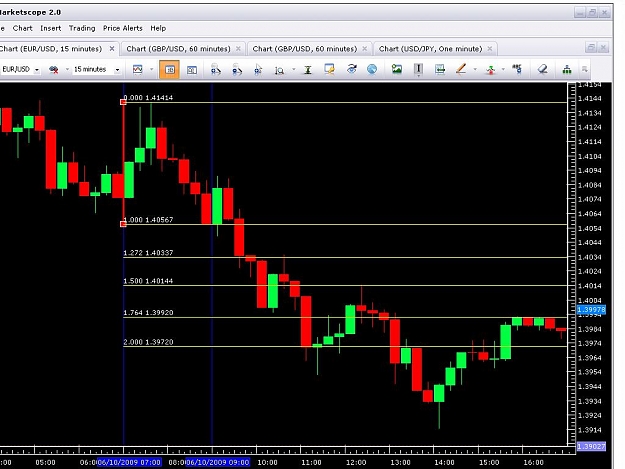Screen dimensions: 625x469
Task: Click the blue 1.39027 price axis label
Action: click(x=592, y=446)
